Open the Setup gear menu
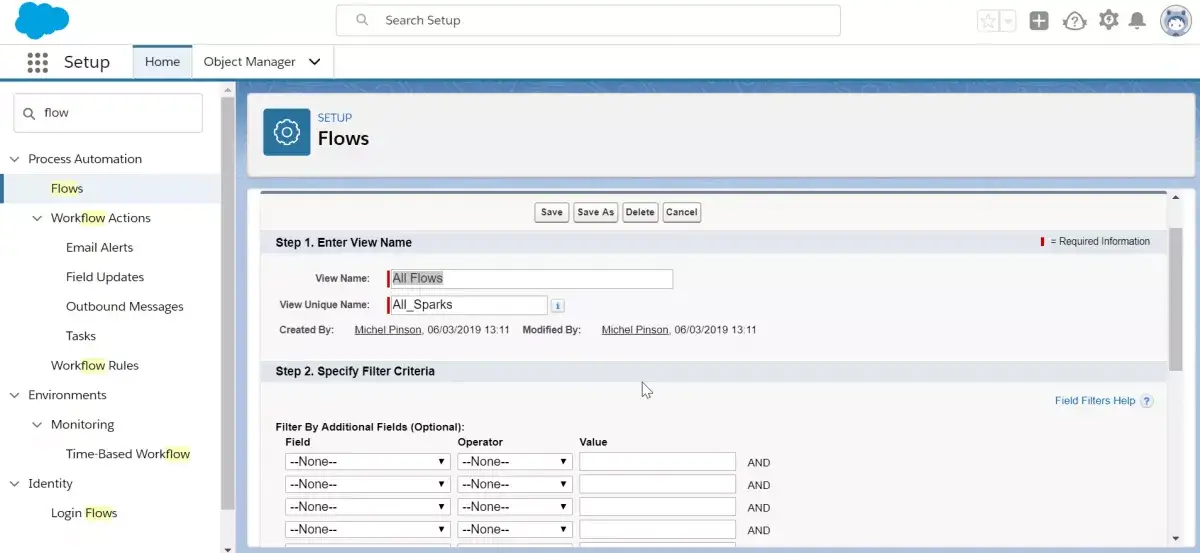This screenshot has width=1200, height=553. pos(1108,20)
